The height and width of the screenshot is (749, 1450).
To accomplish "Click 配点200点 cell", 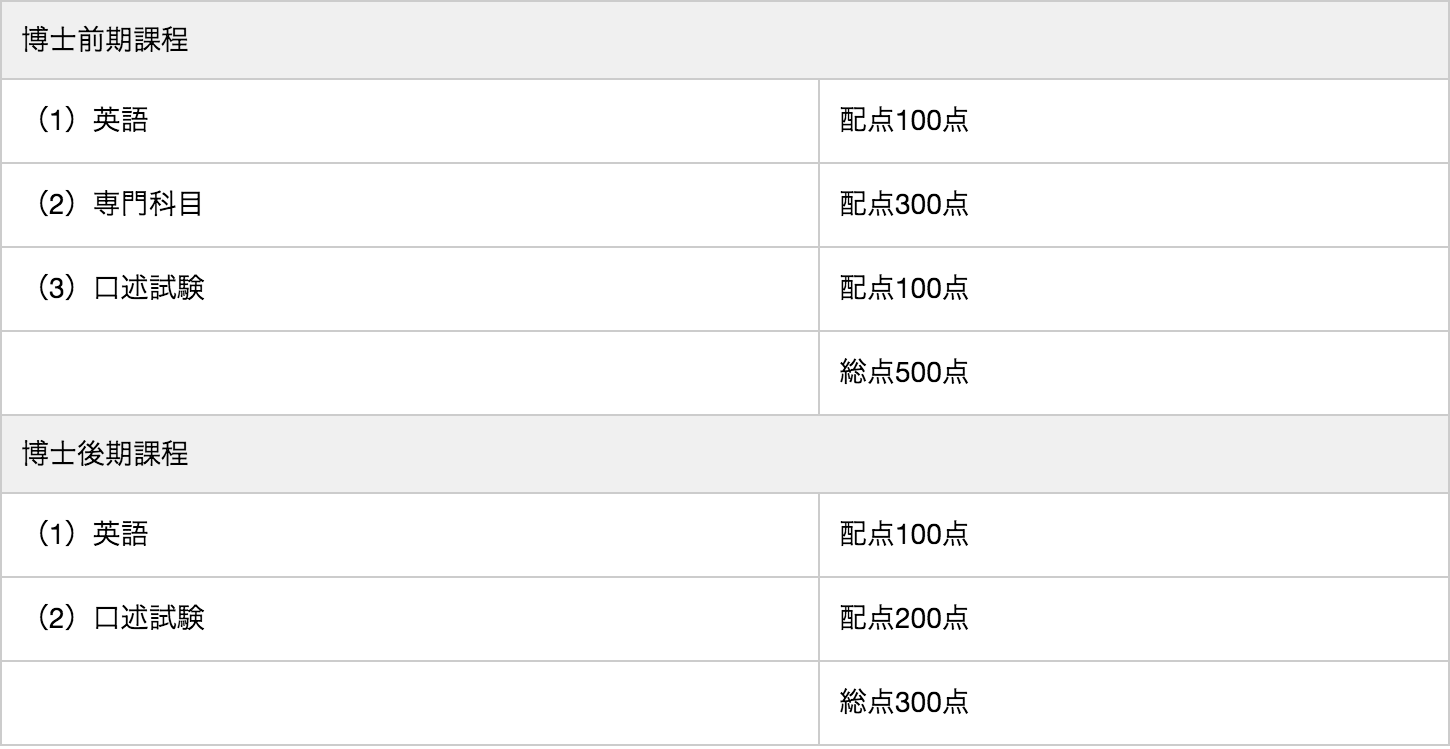I will 1134,619.
